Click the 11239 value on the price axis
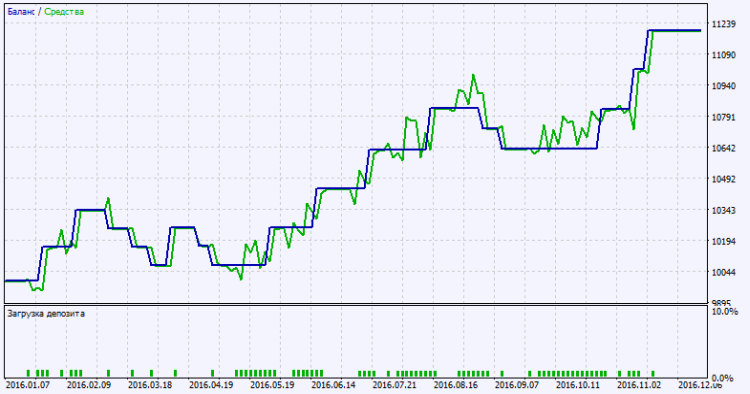 (724, 24)
